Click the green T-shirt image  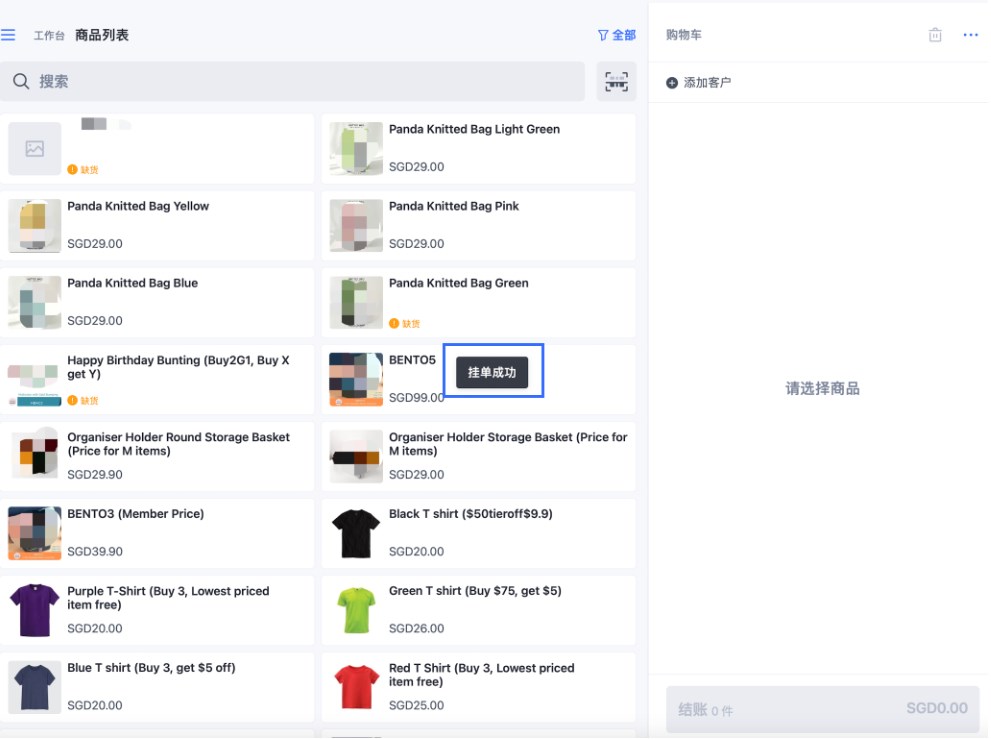pyautogui.click(x=356, y=610)
